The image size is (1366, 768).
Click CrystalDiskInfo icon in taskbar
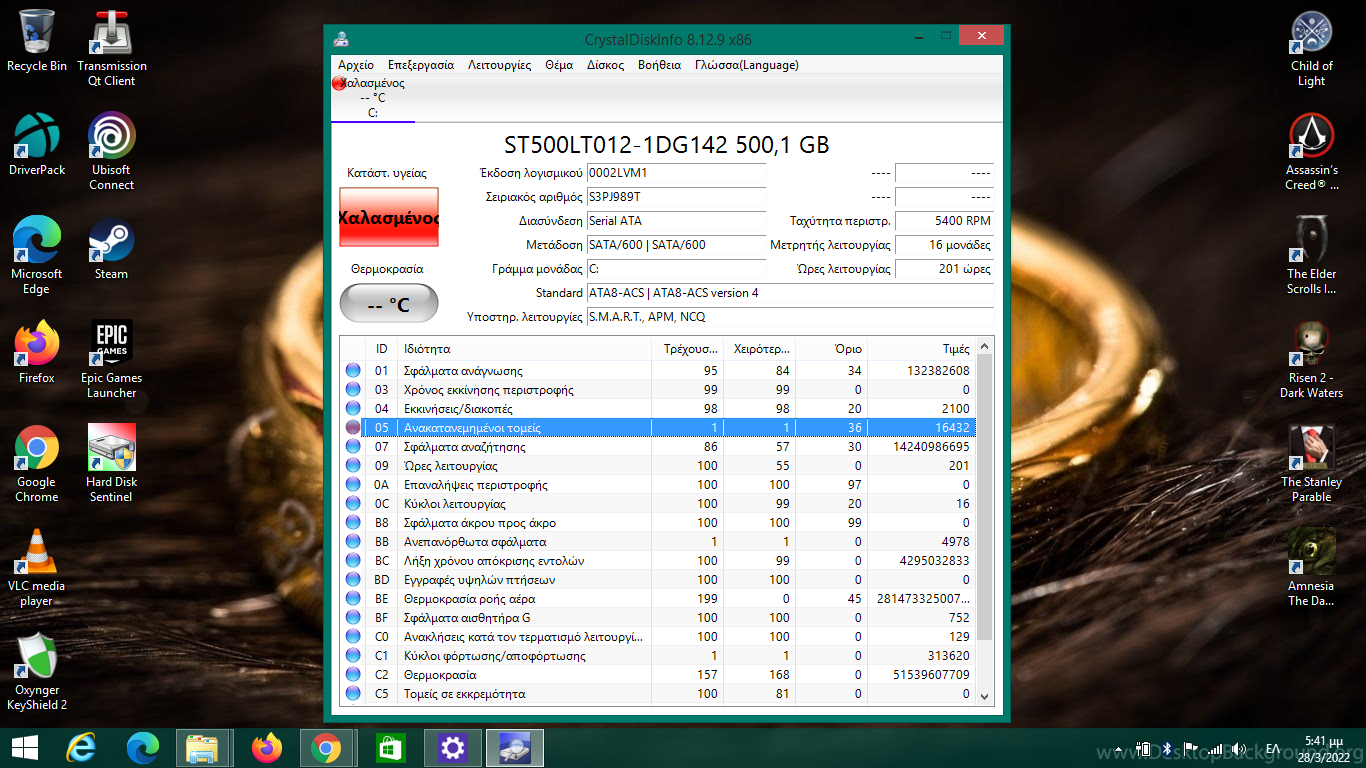(515, 747)
